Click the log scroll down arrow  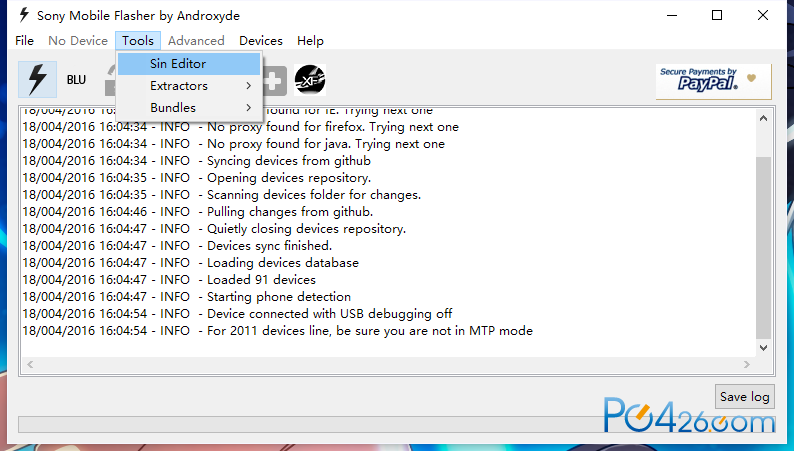(763, 348)
